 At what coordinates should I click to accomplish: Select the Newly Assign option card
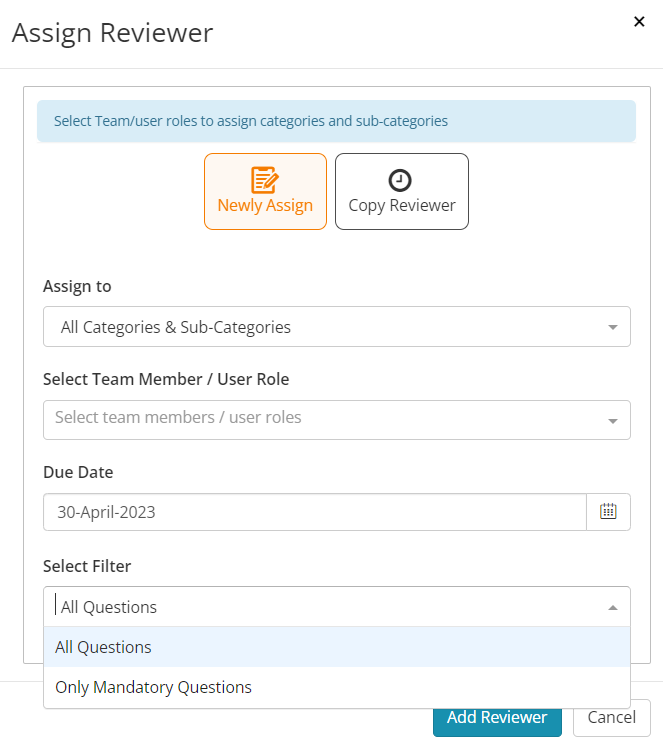coord(265,191)
